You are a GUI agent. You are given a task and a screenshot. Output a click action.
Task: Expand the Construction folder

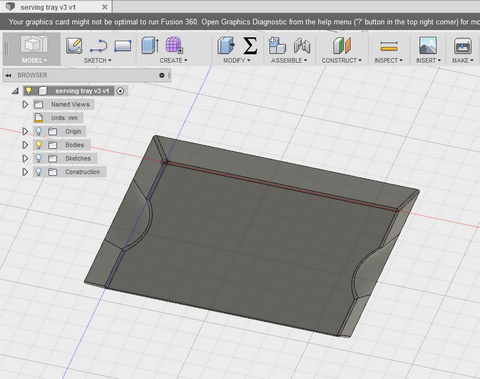coord(25,172)
